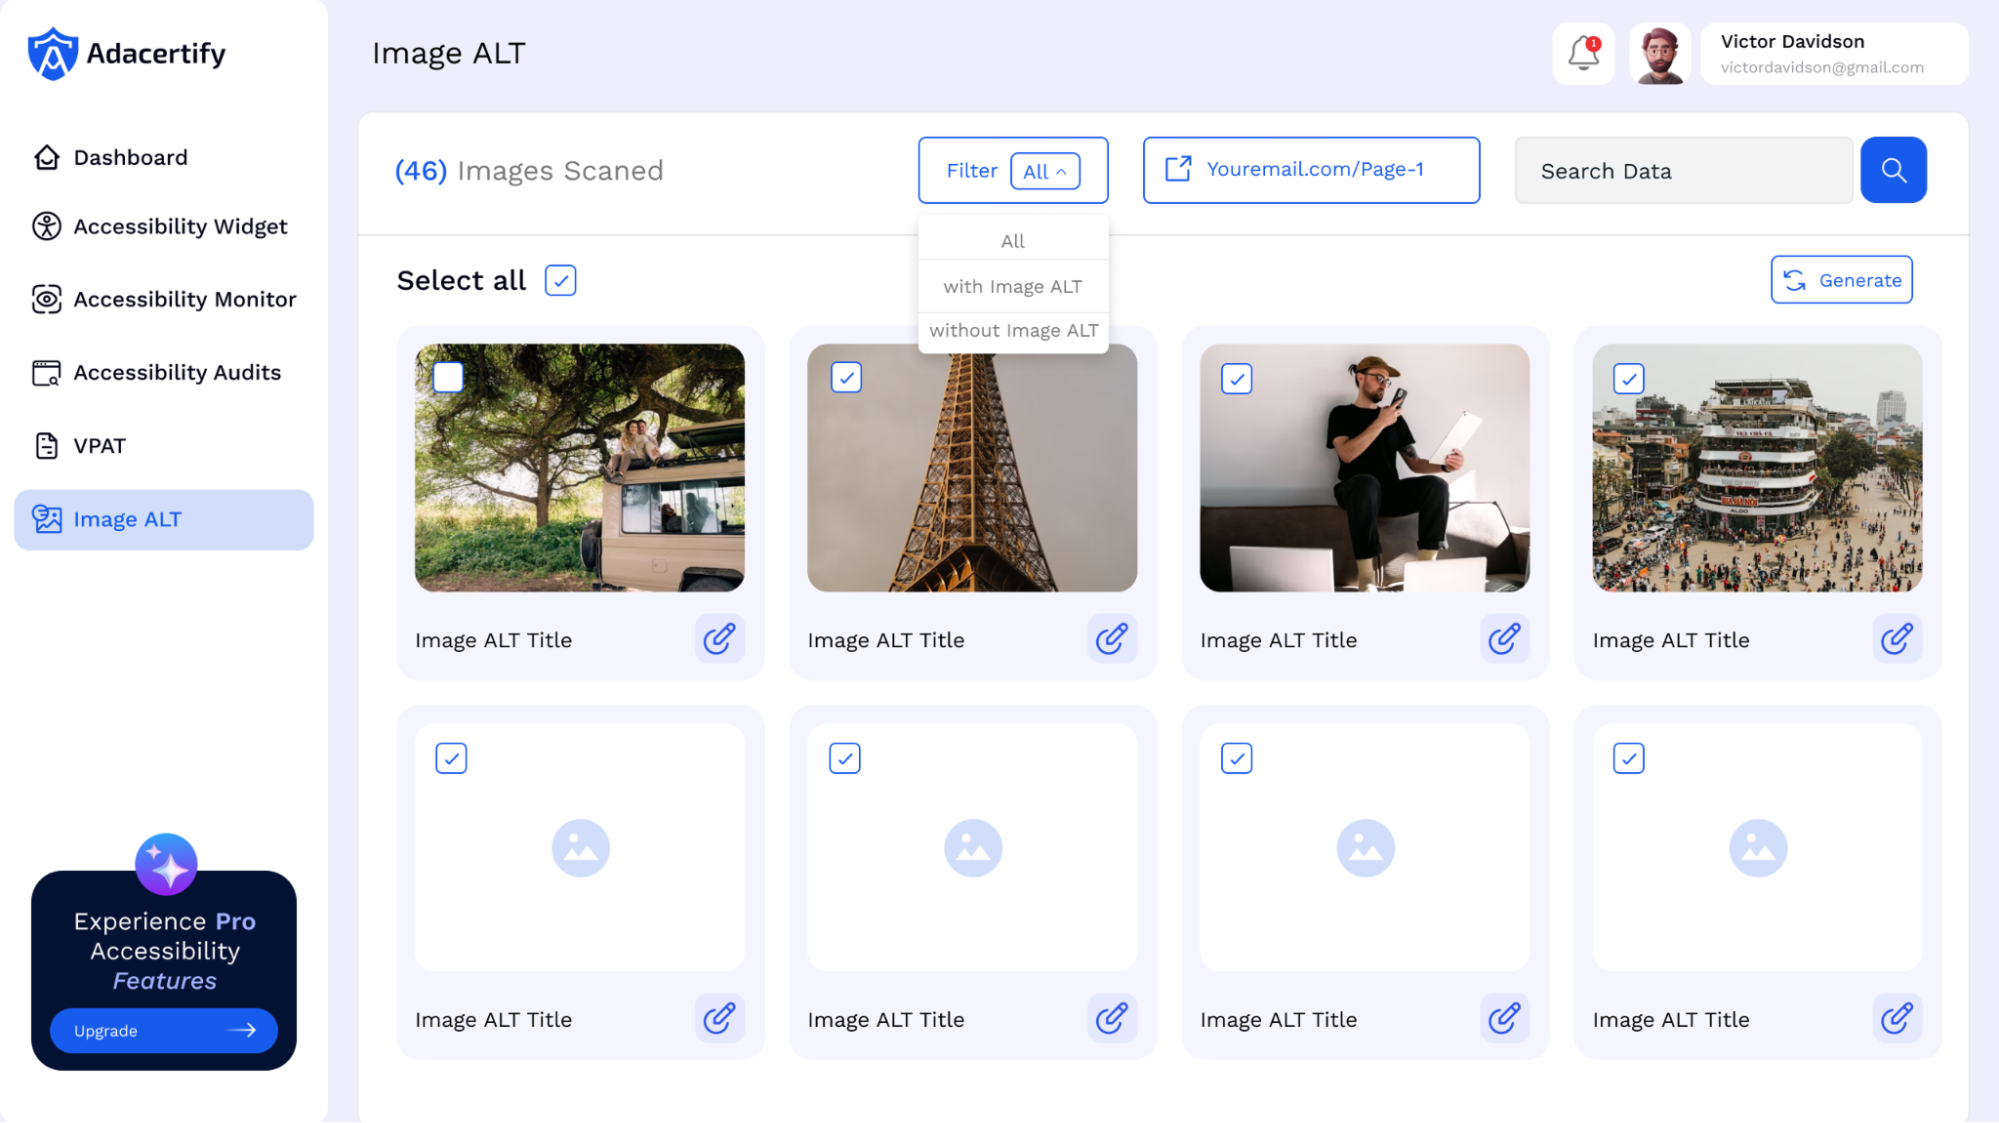
Task: Click the Upgrade button
Action: pos(164,1030)
